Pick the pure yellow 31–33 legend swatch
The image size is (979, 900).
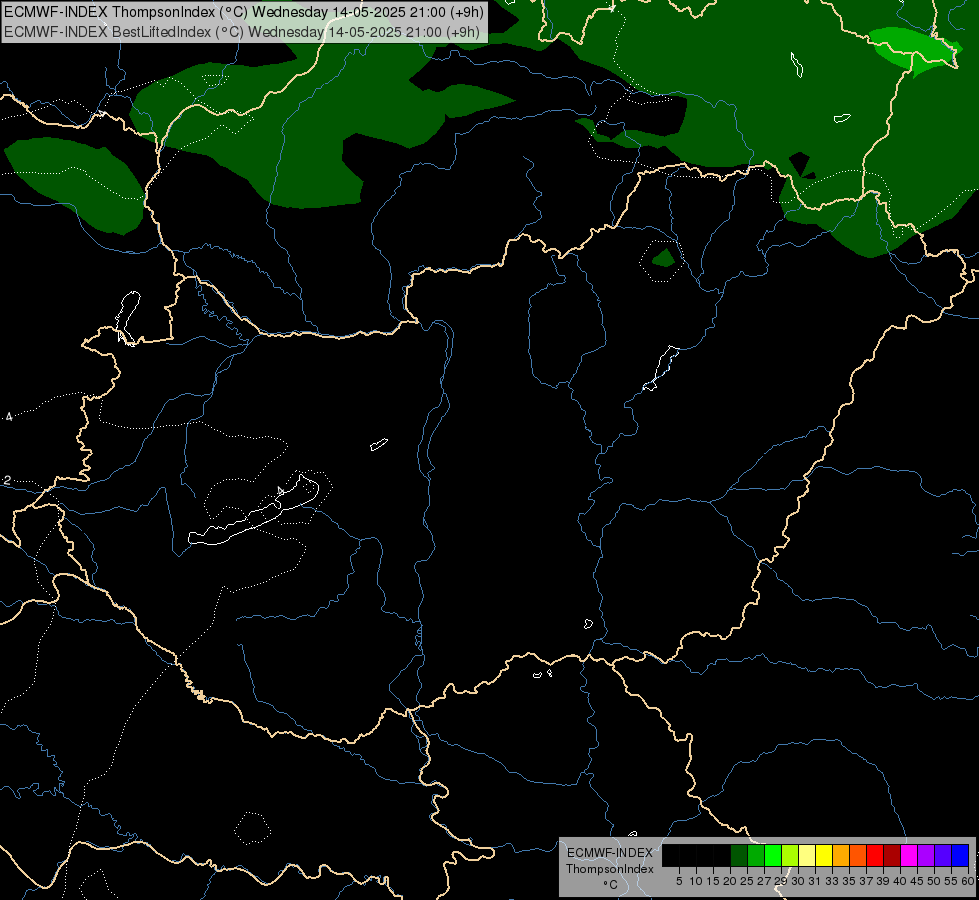[x=824, y=855]
